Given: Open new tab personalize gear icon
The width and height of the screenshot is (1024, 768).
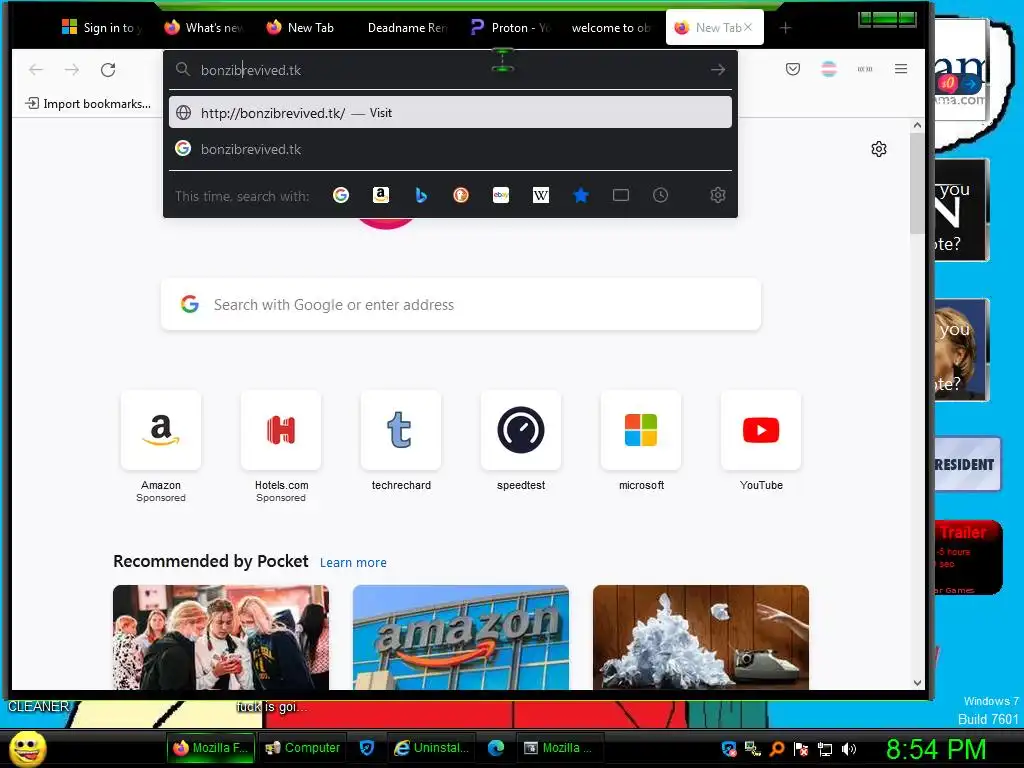Looking at the screenshot, I should coord(879,149).
